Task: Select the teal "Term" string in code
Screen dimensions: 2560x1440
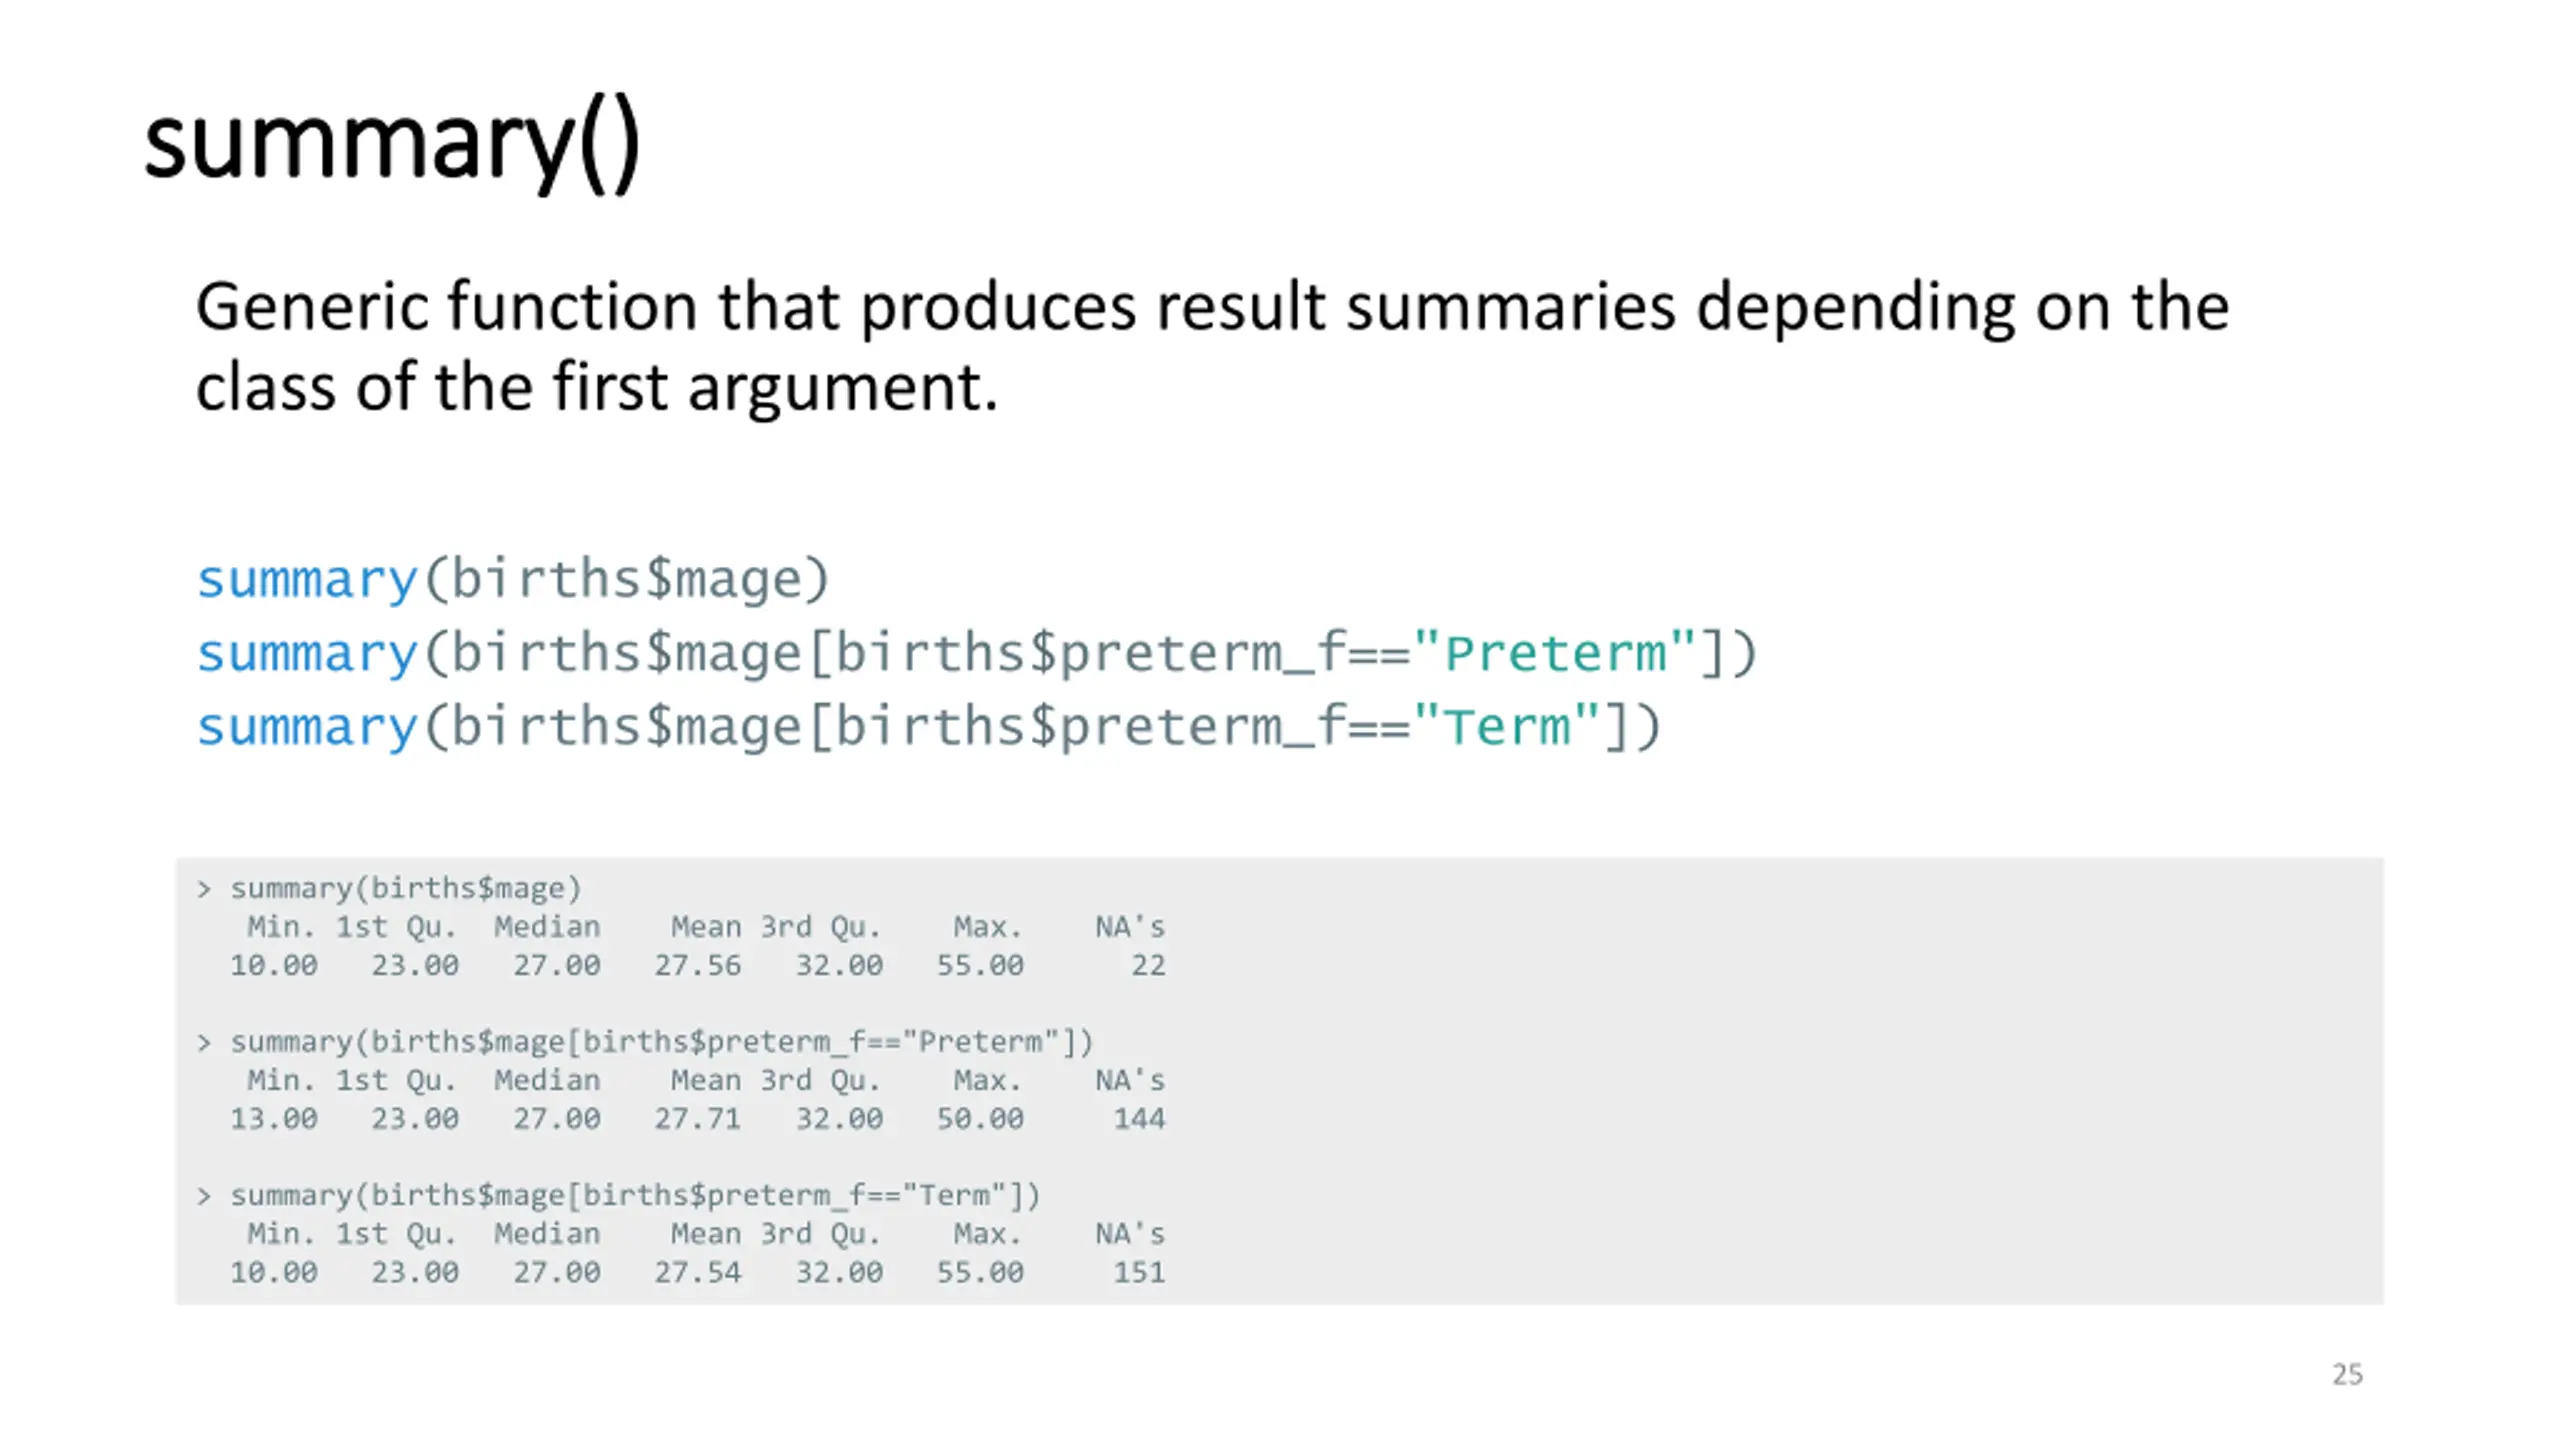Action: point(1508,726)
